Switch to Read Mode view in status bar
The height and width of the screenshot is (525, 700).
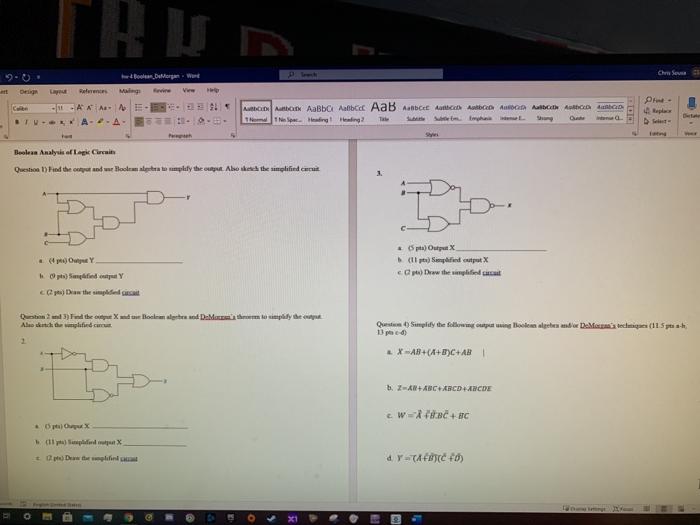pos(646,508)
